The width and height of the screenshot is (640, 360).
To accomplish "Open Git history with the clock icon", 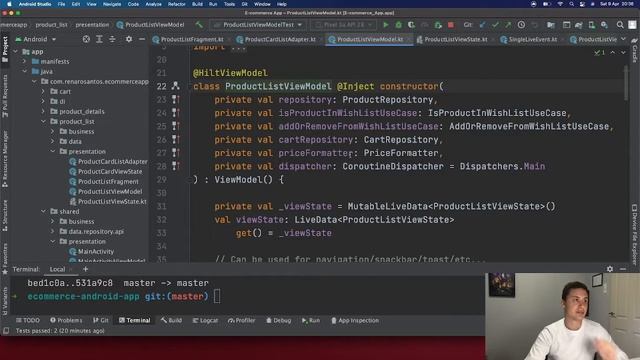I will pyautogui.click(x=521, y=25).
